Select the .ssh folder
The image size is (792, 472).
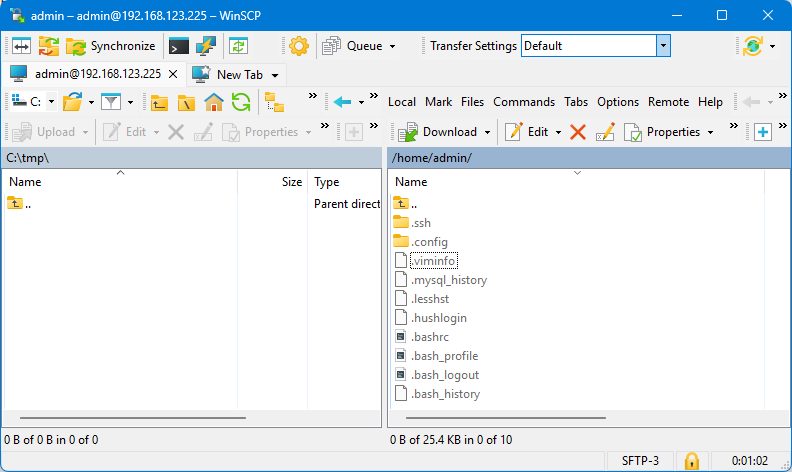click(412, 223)
